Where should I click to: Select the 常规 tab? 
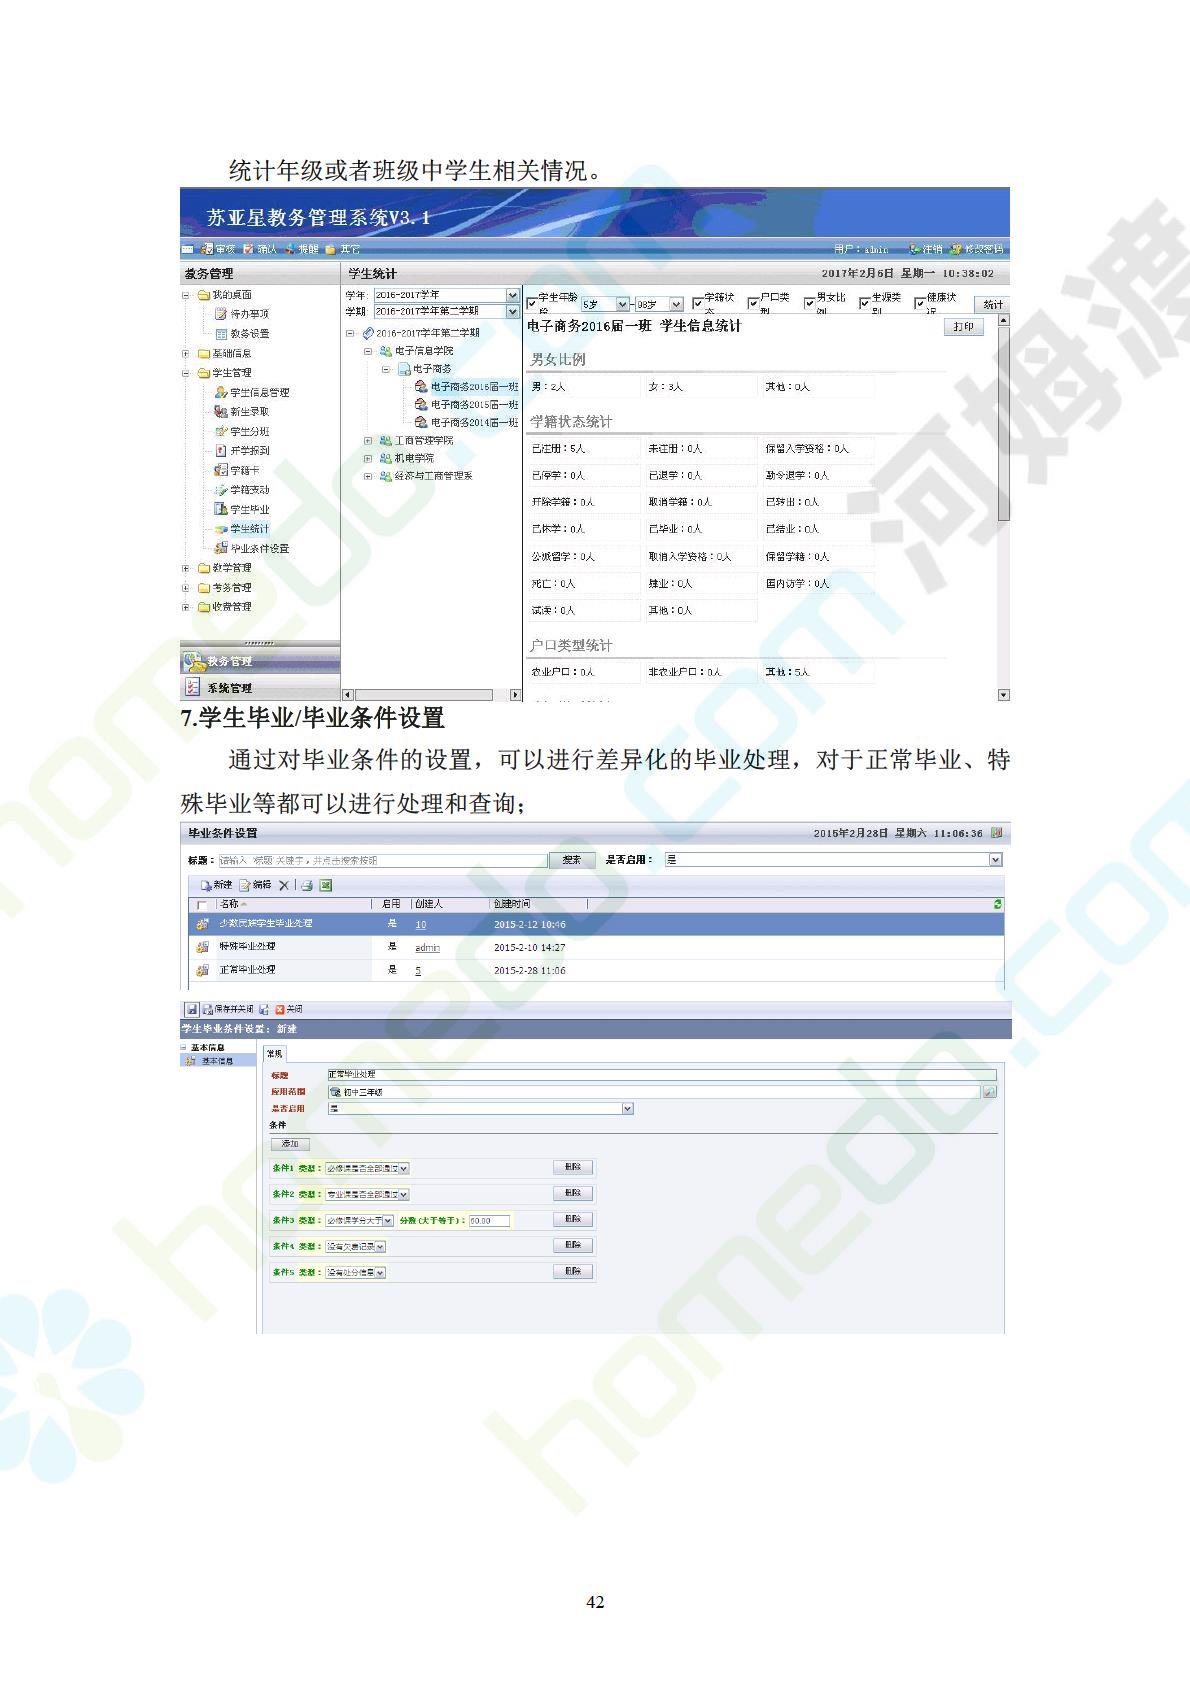[x=274, y=1054]
